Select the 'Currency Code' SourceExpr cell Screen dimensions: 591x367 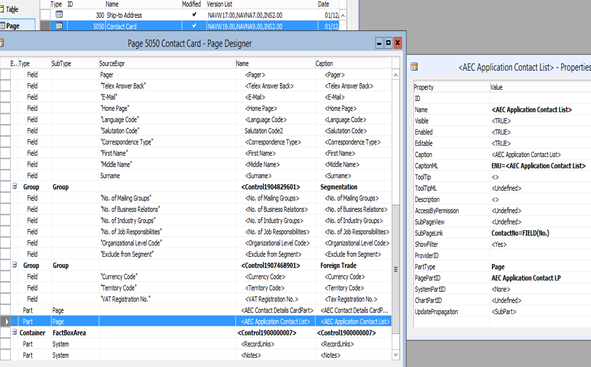(167, 277)
